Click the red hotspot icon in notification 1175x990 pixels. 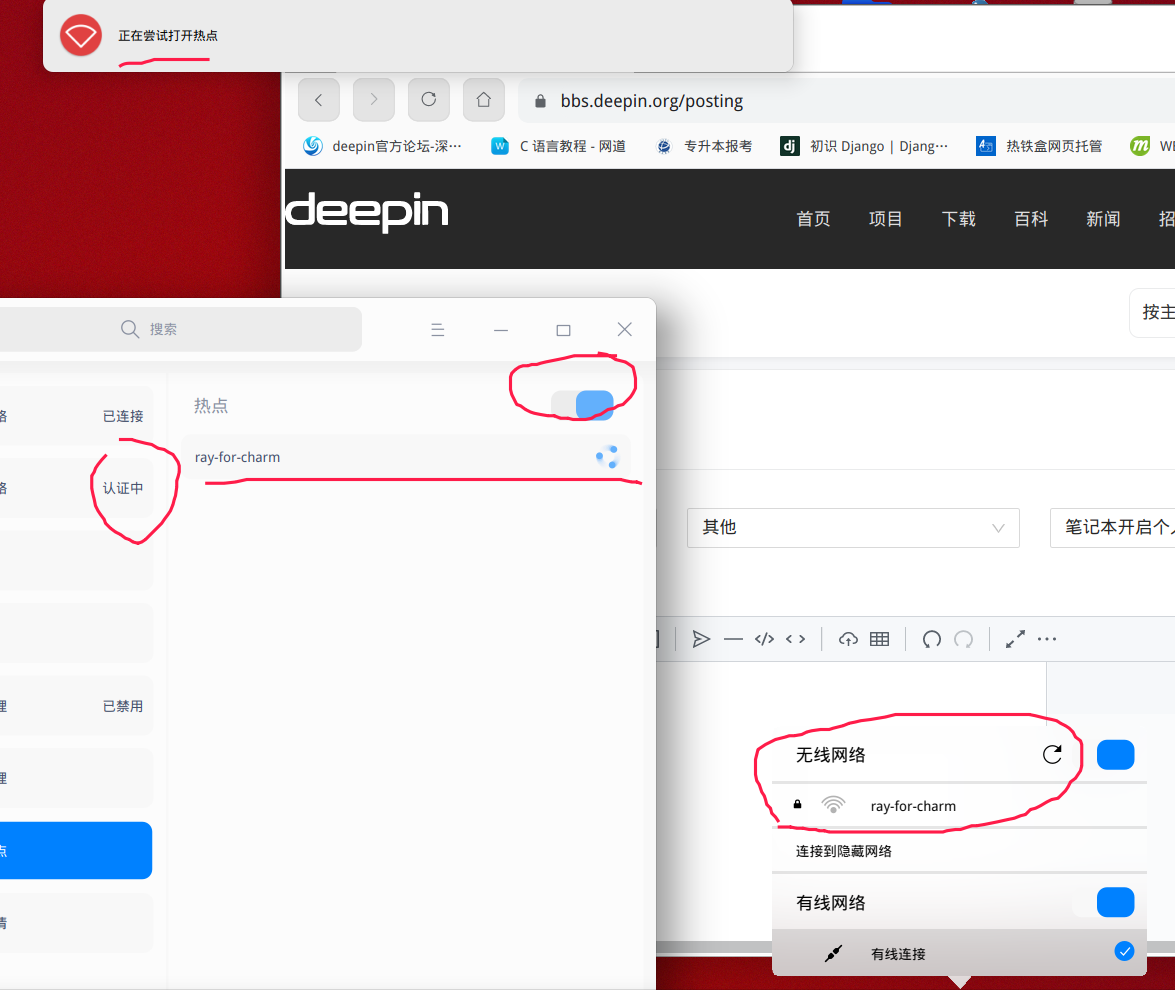81,35
